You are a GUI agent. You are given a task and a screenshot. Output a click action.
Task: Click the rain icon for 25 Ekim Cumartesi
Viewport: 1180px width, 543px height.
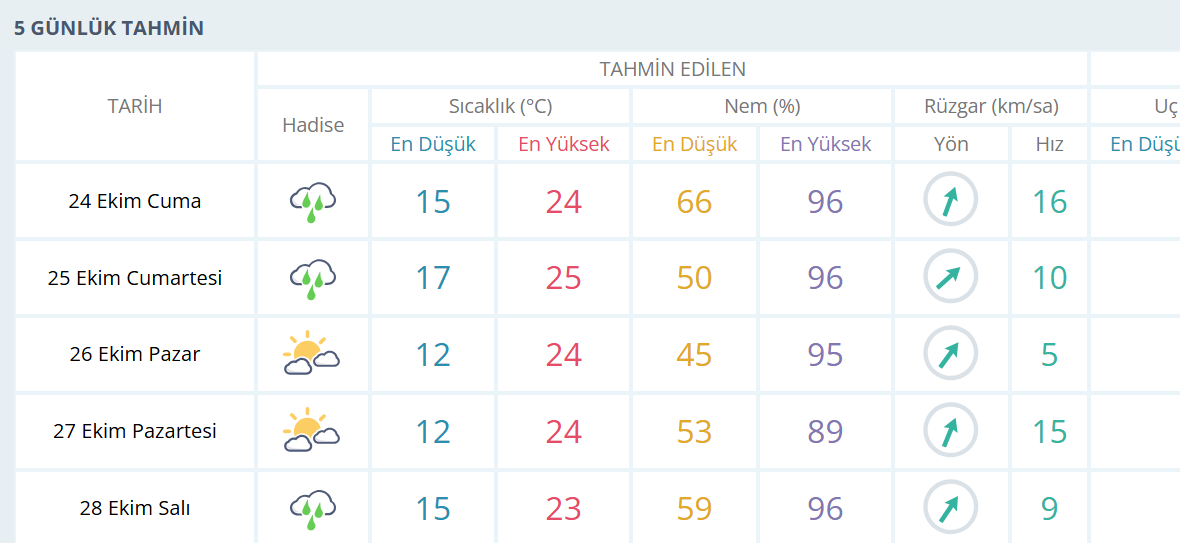[x=312, y=278]
